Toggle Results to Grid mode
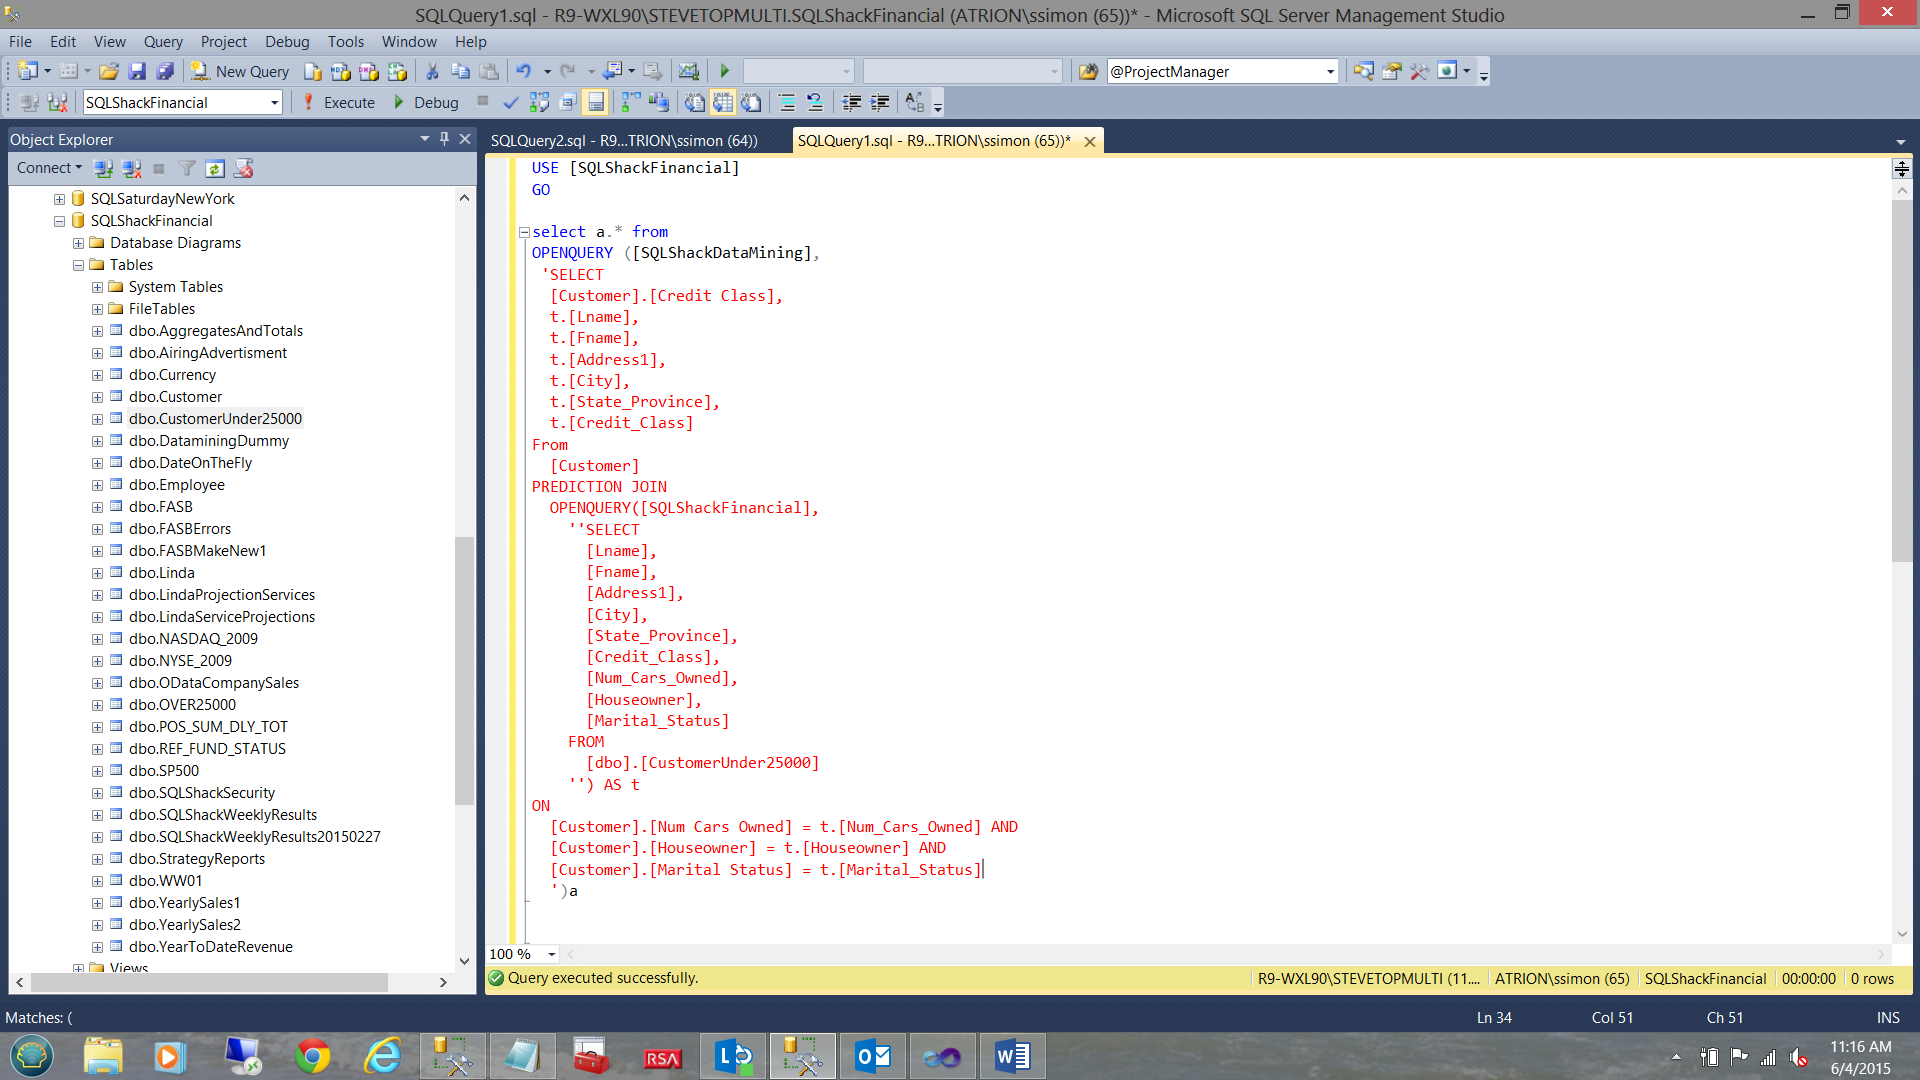 (x=723, y=102)
